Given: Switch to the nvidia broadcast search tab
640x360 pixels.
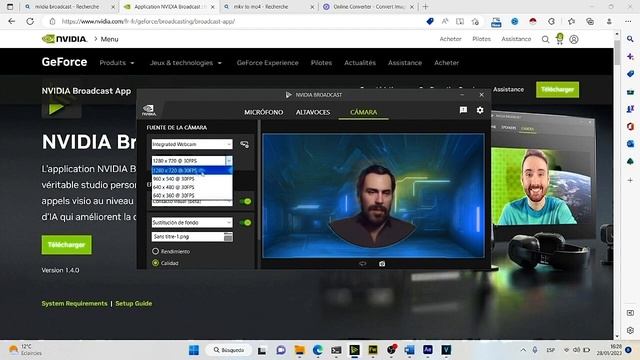Looking at the screenshot, I should pos(68,7).
